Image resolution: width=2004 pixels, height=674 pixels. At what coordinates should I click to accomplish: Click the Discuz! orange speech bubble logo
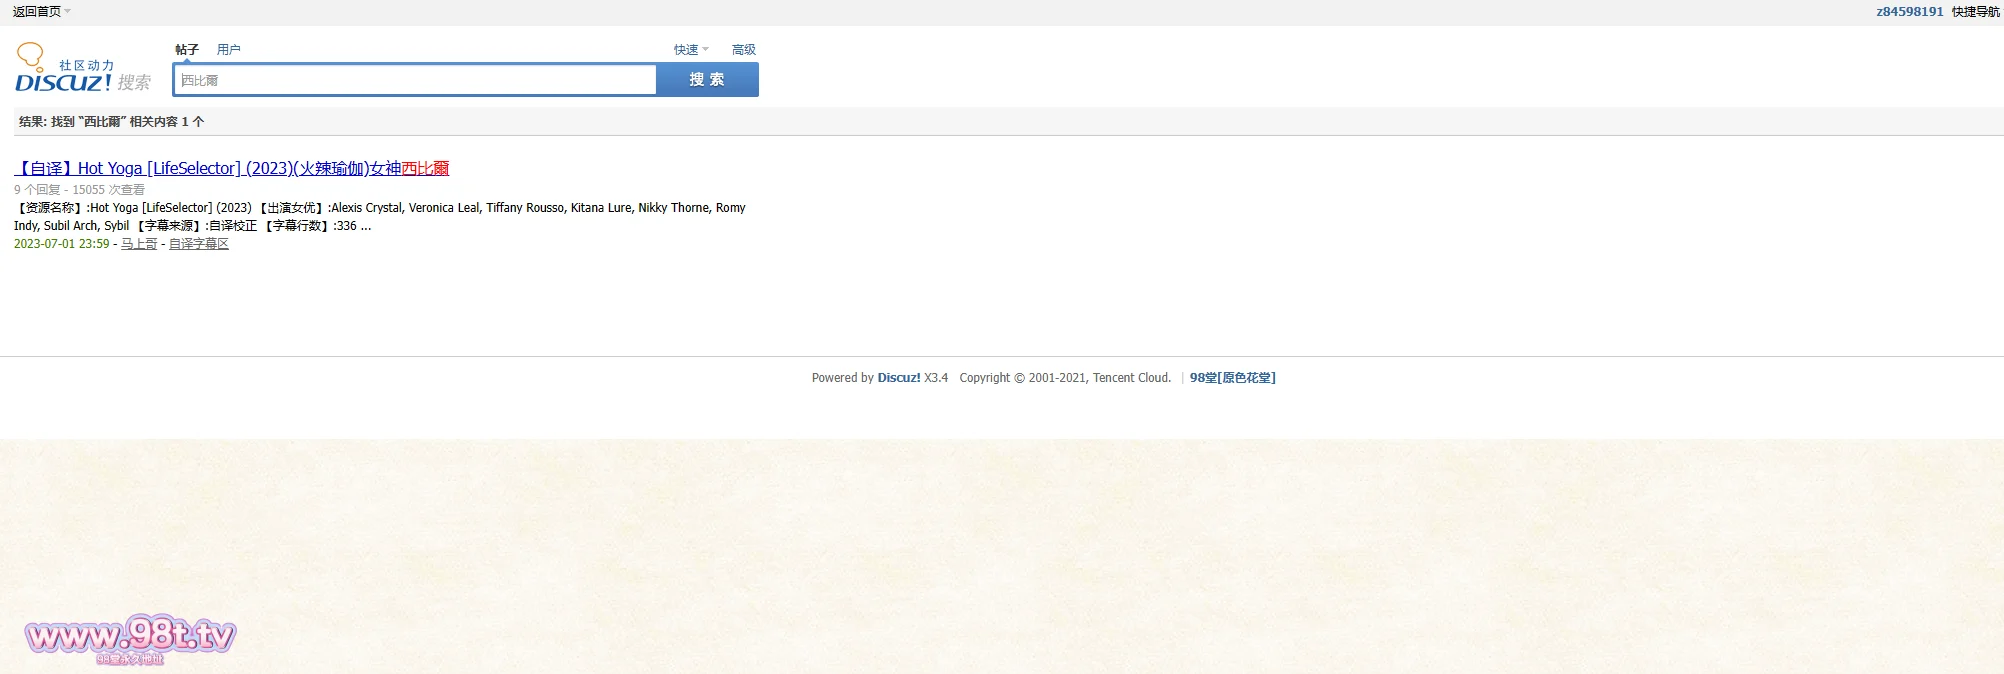[31, 55]
